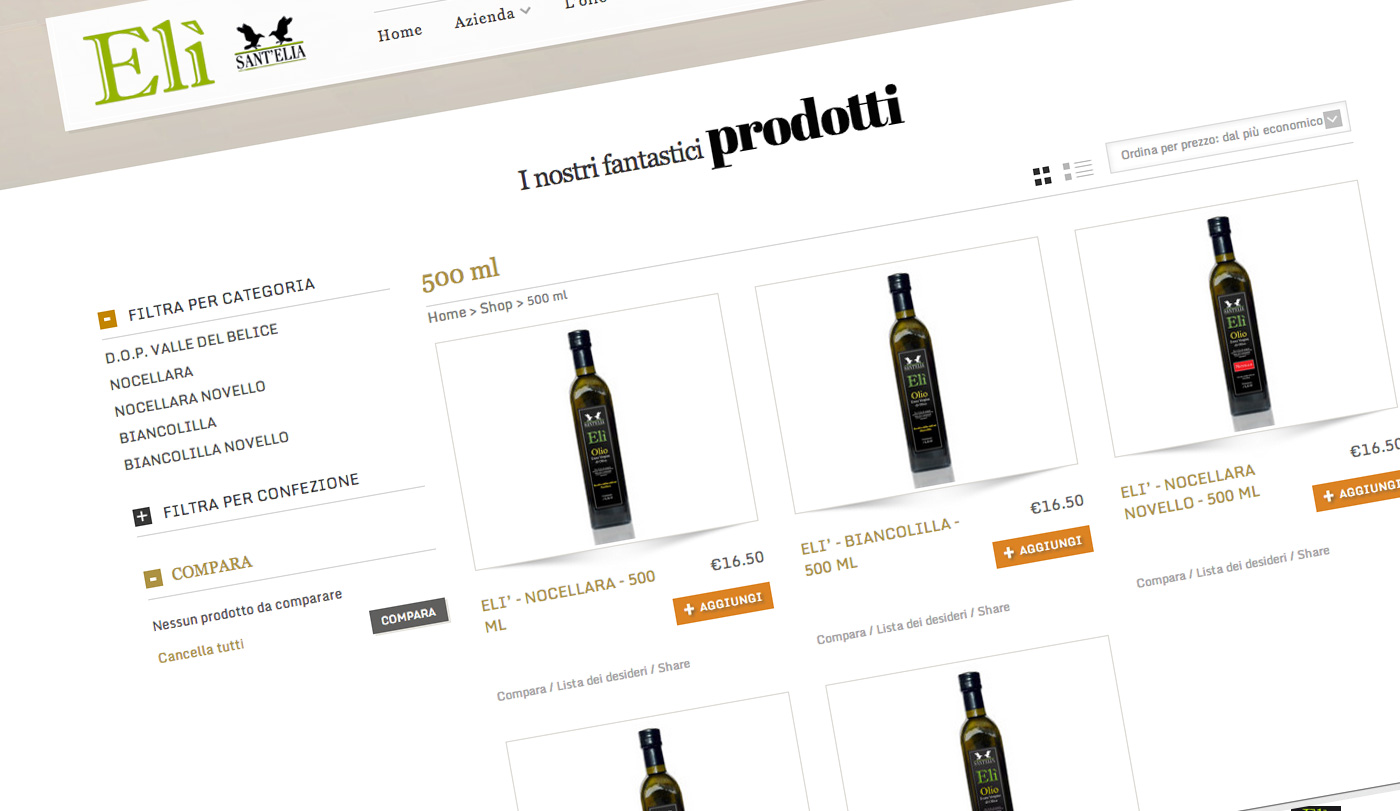Image resolution: width=1400 pixels, height=811 pixels.
Task: Collapse the Filtra per Categoria section
Action: (107, 320)
